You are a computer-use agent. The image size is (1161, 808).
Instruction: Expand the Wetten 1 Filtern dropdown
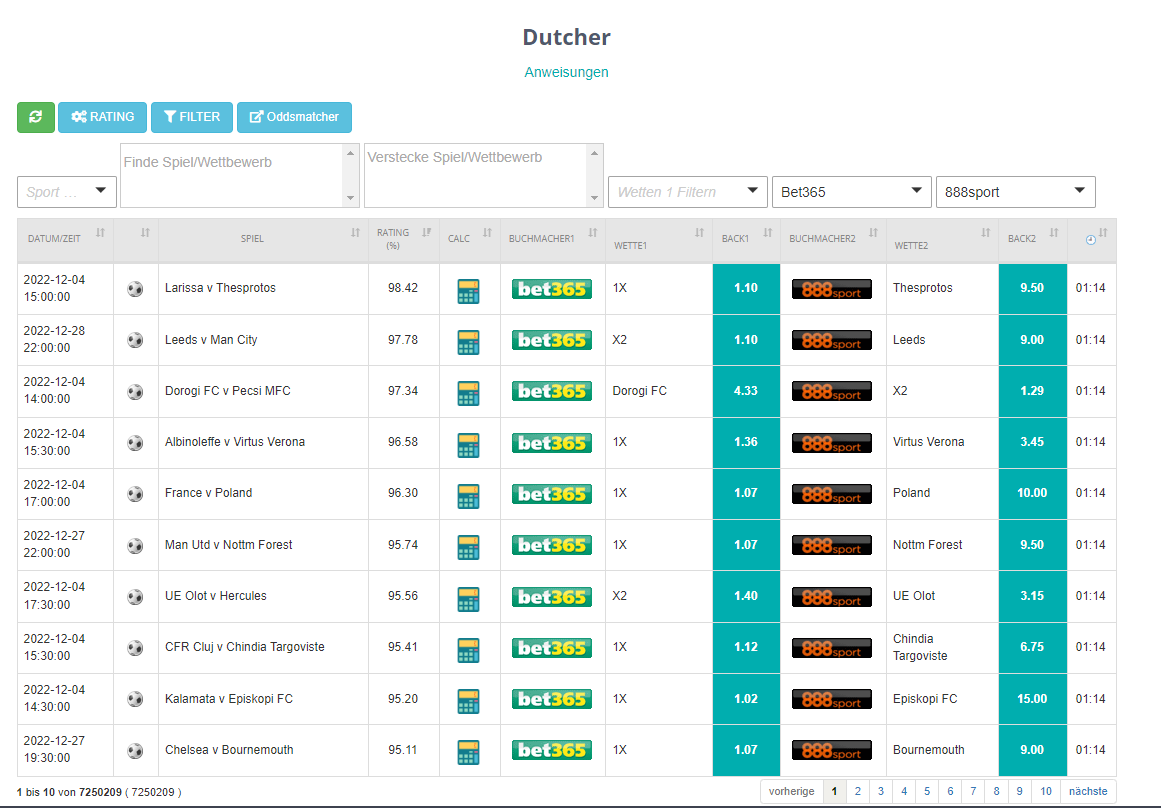tap(688, 192)
